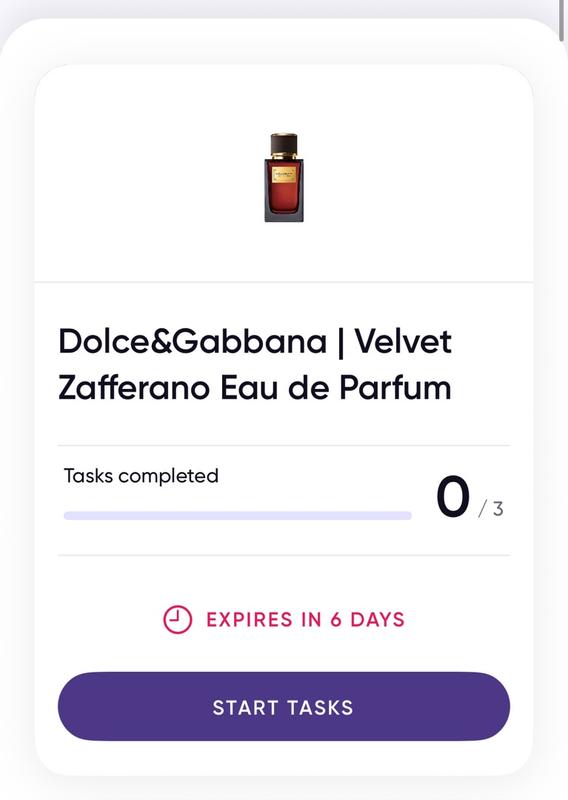
Task: Click the "Tasks completed" label
Action: click(x=141, y=476)
